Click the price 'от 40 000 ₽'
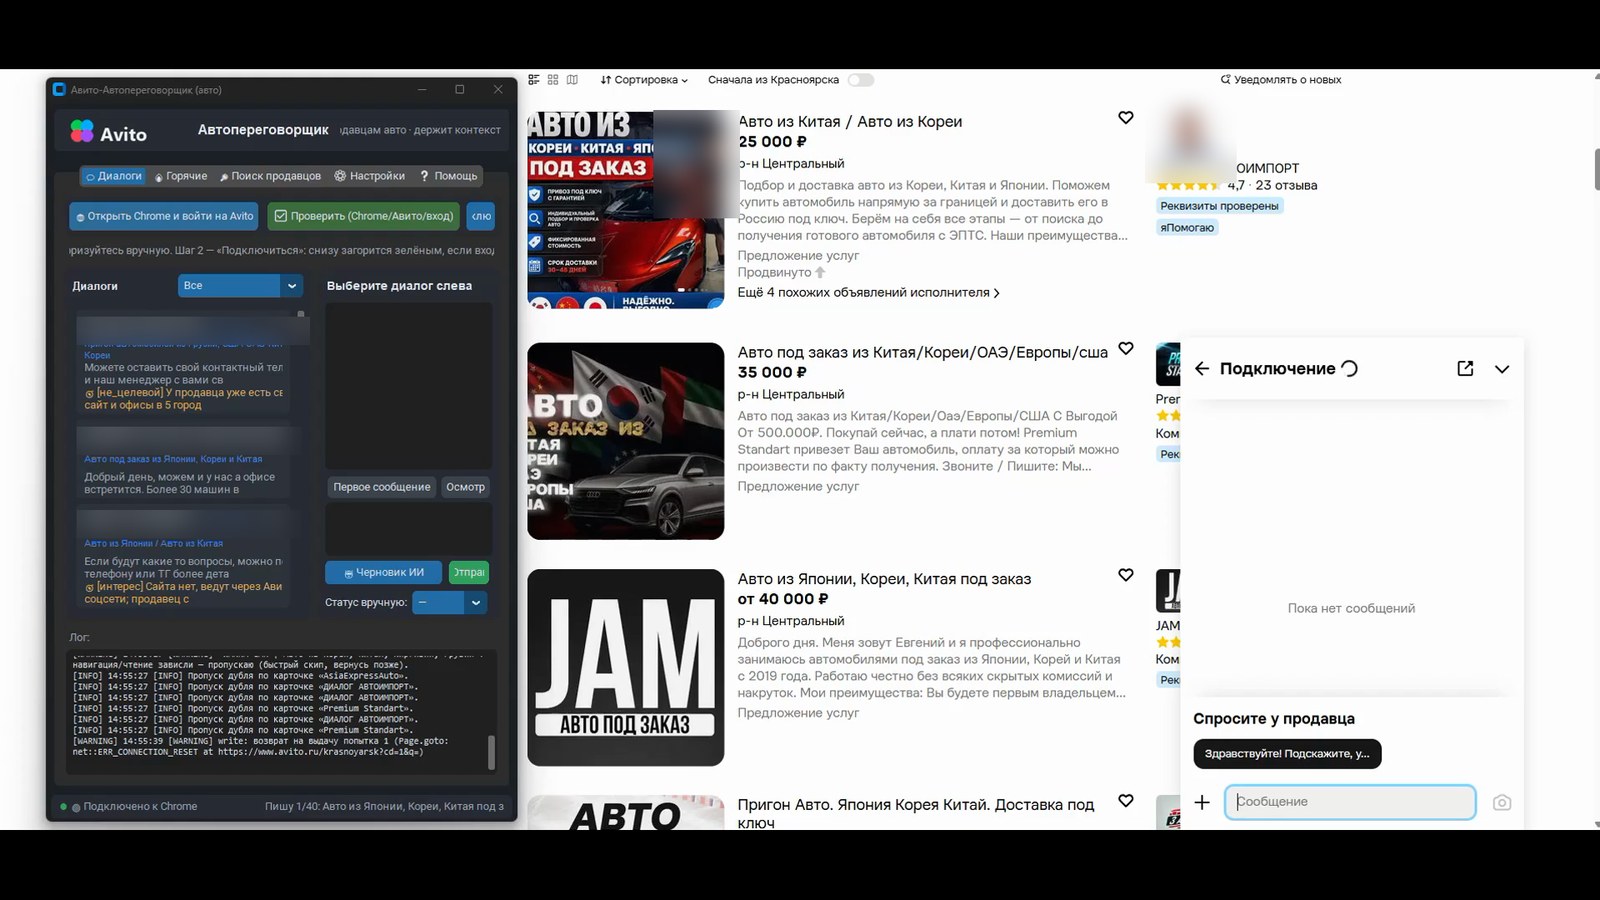Image resolution: width=1600 pixels, height=900 pixels. (783, 599)
